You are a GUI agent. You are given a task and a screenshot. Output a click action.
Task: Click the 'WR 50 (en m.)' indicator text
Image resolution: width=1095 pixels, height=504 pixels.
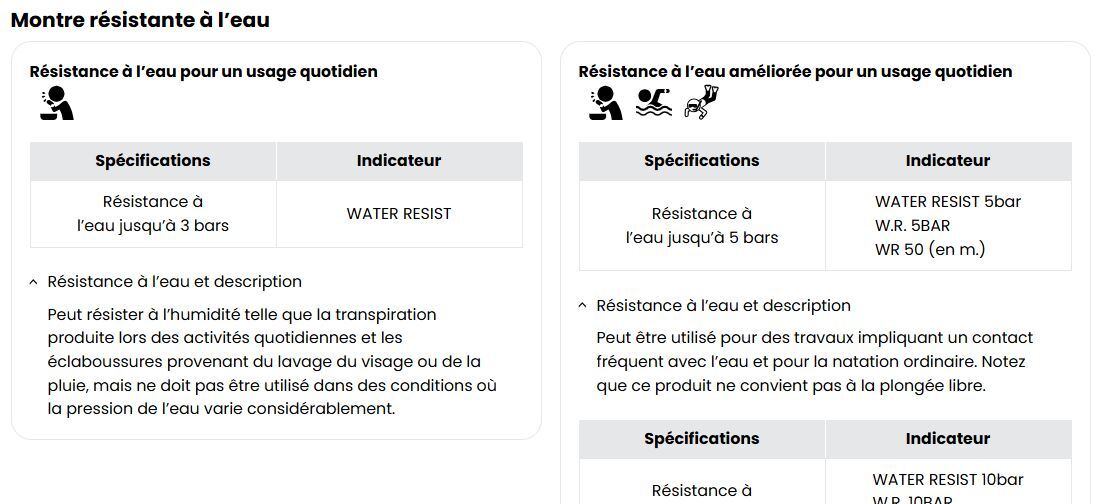(x=929, y=250)
